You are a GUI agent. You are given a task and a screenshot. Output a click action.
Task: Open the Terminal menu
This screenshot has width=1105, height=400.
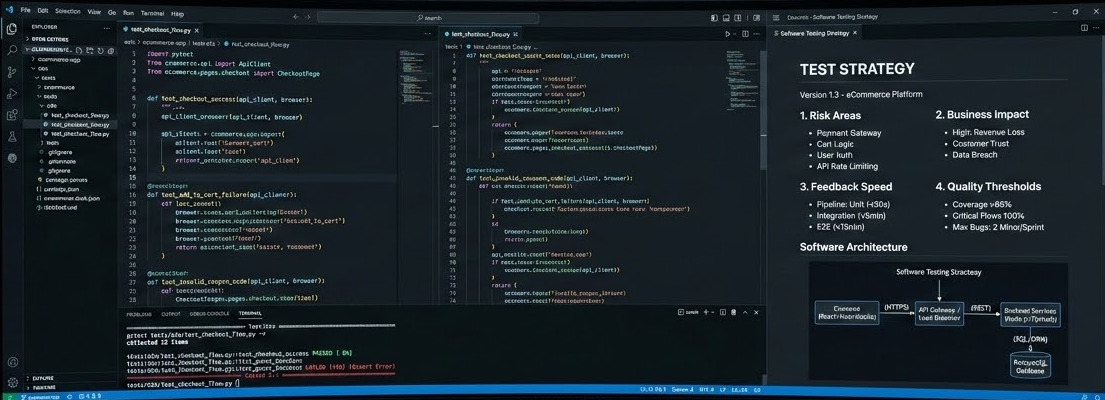pyautogui.click(x=151, y=14)
